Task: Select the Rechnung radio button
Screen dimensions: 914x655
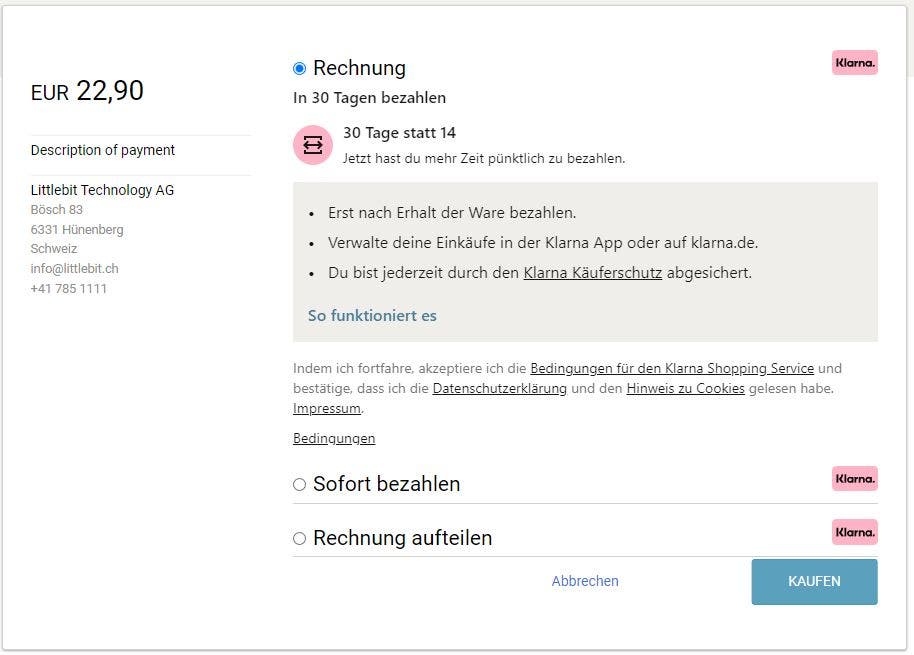Action: tap(300, 69)
